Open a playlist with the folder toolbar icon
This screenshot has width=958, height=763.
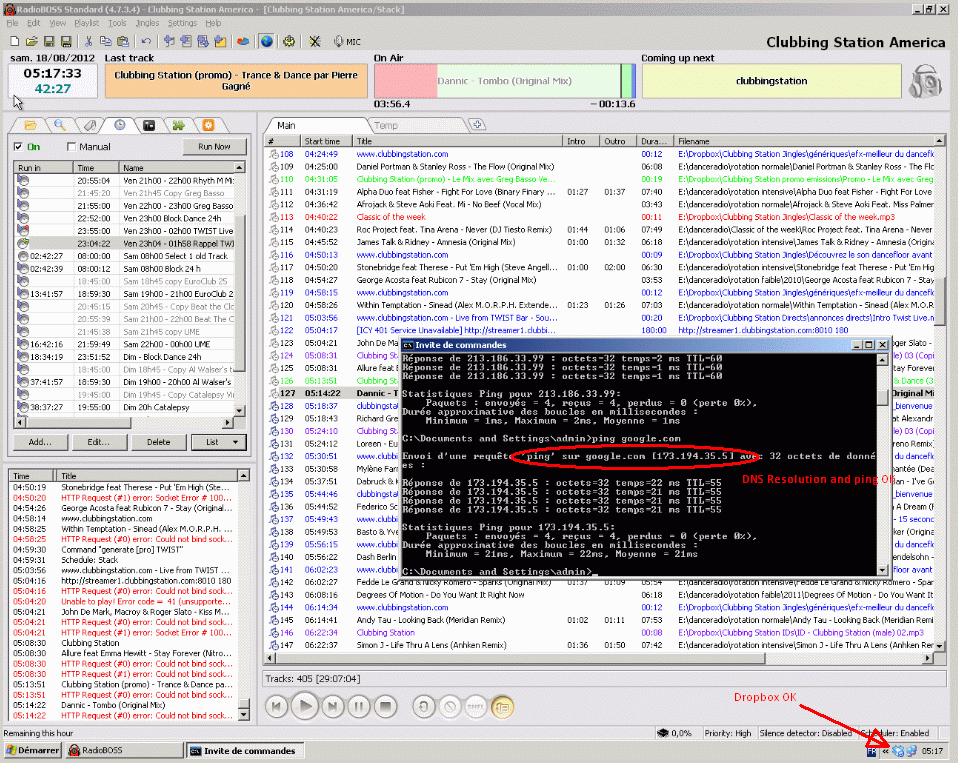pyautogui.click(x=31, y=42)
